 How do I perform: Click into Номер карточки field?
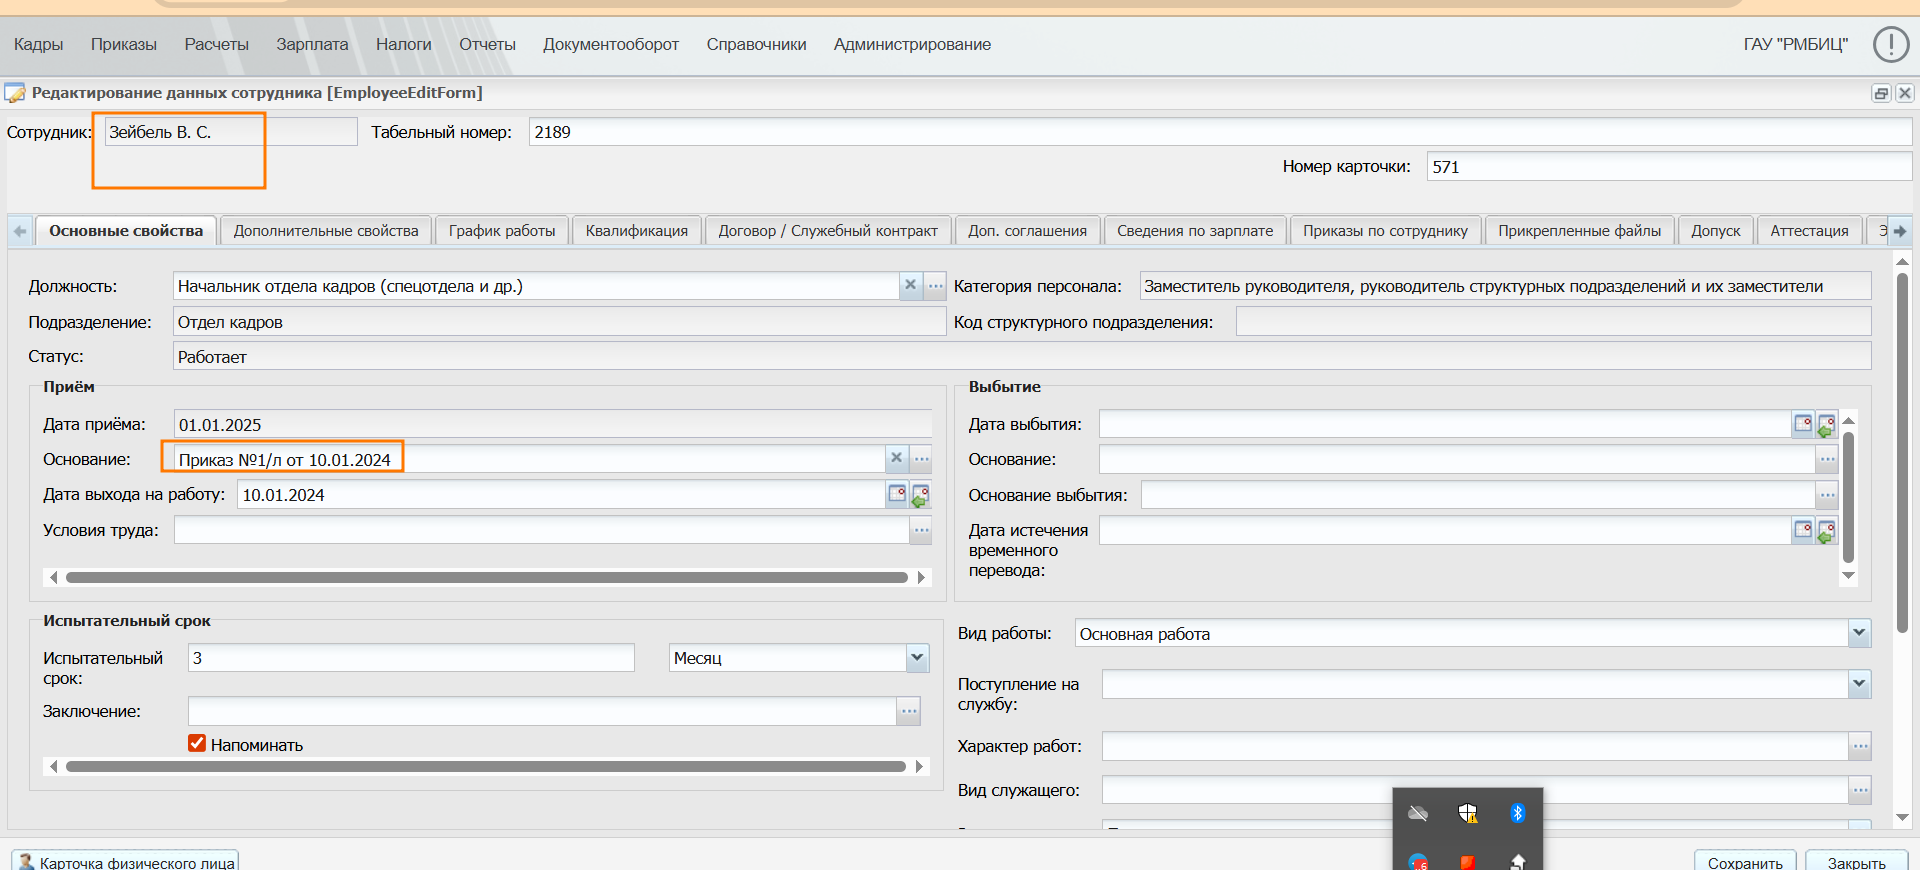(1669, 166)
